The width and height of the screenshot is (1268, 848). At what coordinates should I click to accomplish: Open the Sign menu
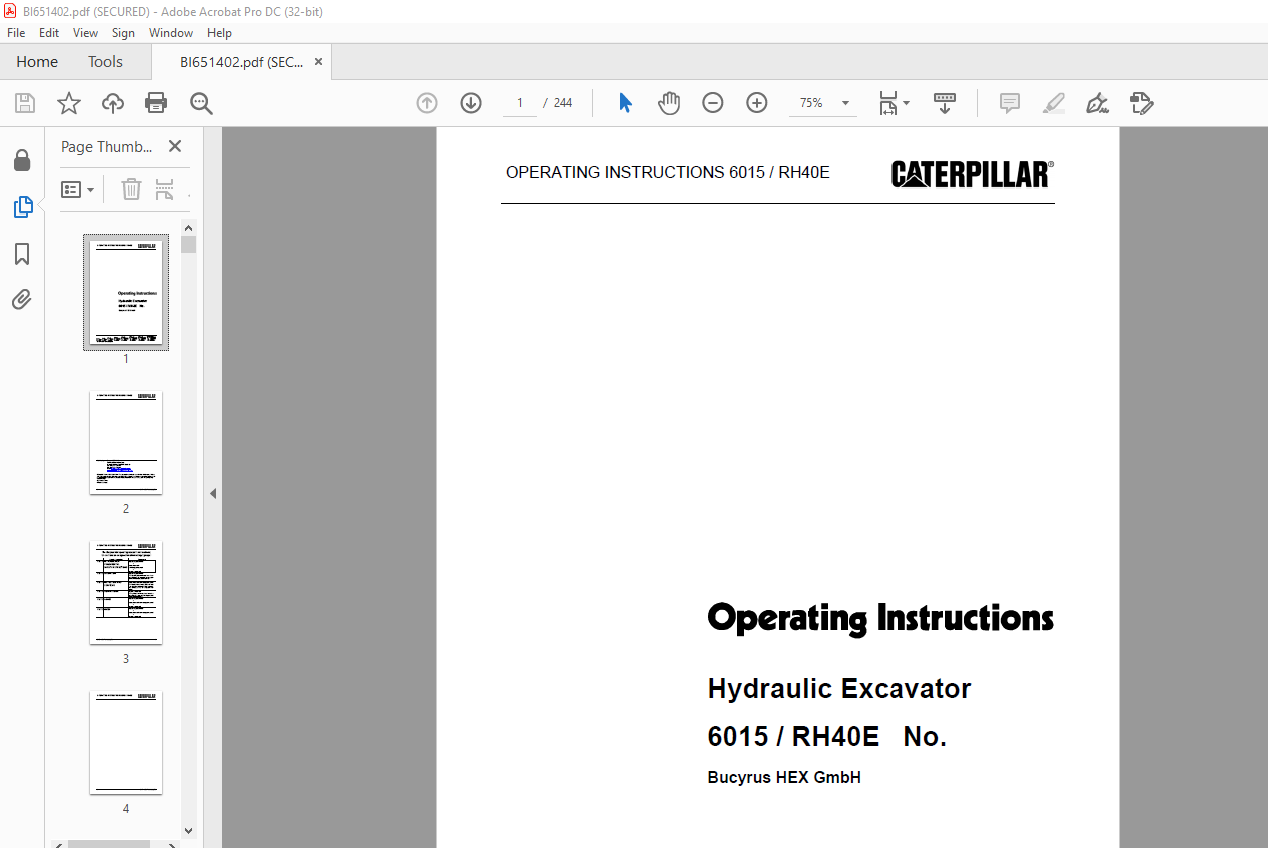pyautogui.click(x=123, y=33)
